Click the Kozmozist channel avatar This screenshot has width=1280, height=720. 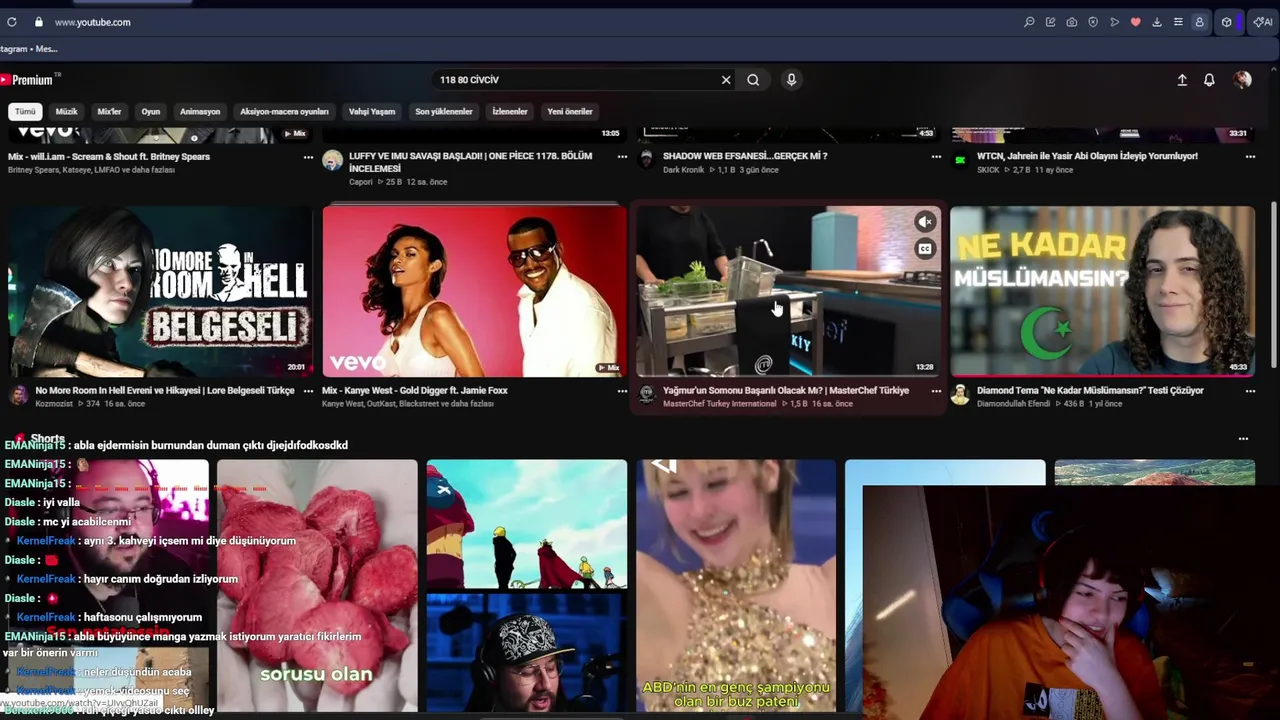[x=18, y=395]
